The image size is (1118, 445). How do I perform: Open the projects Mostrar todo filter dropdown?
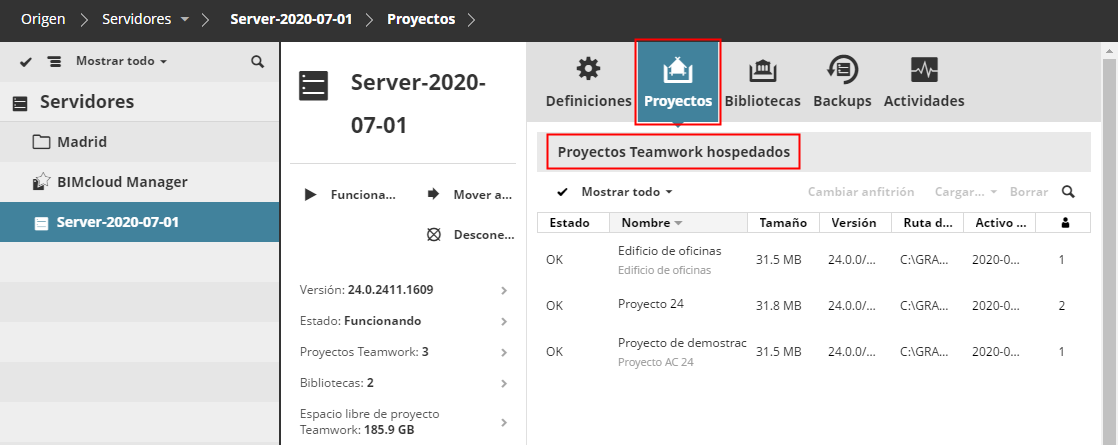(x=627, y=192)
